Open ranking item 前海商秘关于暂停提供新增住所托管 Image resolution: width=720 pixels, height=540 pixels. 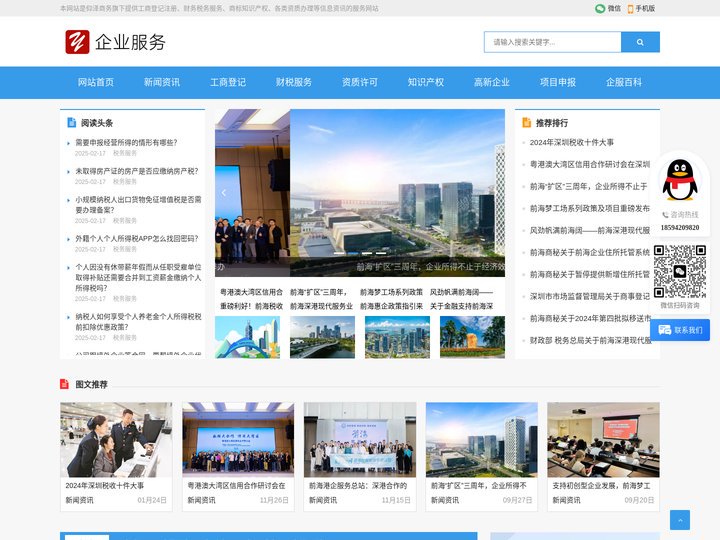590,274
